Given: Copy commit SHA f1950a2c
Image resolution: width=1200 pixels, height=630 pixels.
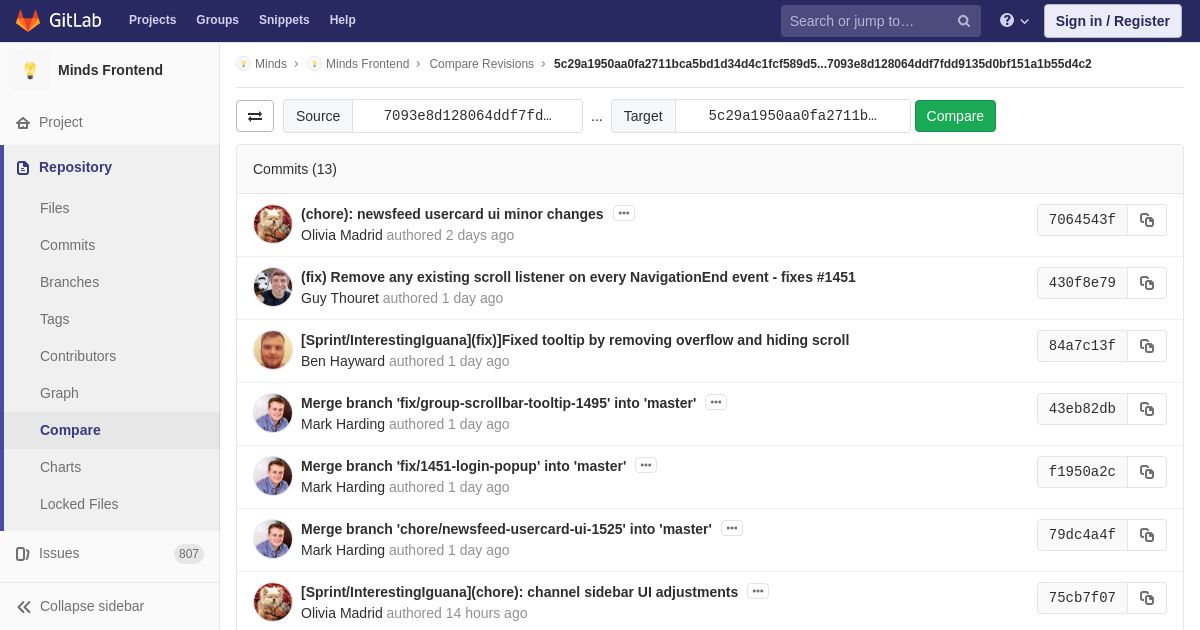Looking at the screenshot, I should click(x=1147, y=472).
